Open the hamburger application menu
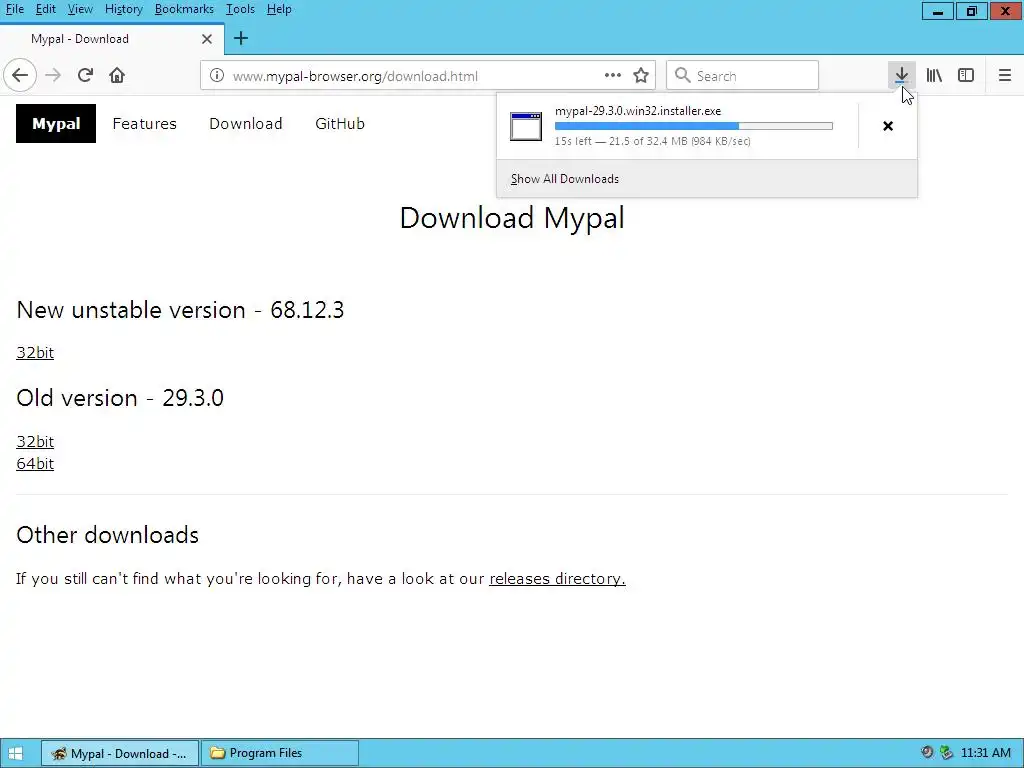 (1004, 76)
